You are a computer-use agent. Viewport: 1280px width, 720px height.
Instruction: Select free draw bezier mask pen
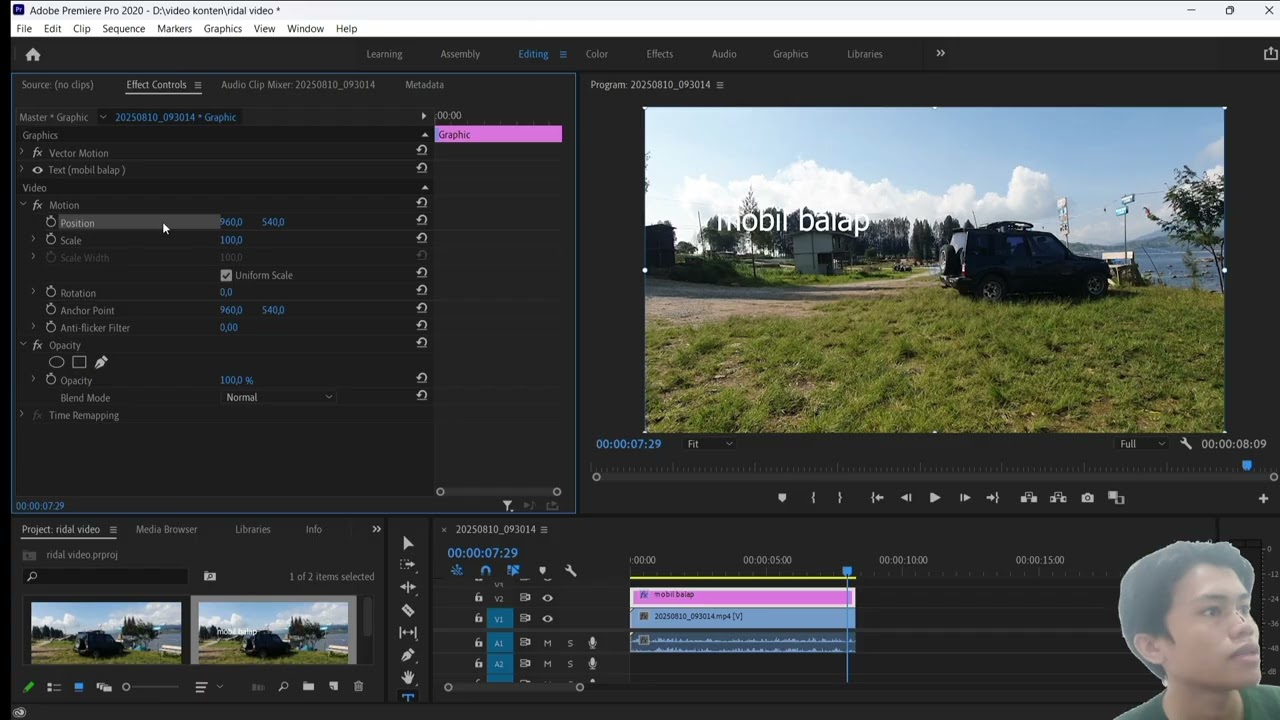coord(101,362)
